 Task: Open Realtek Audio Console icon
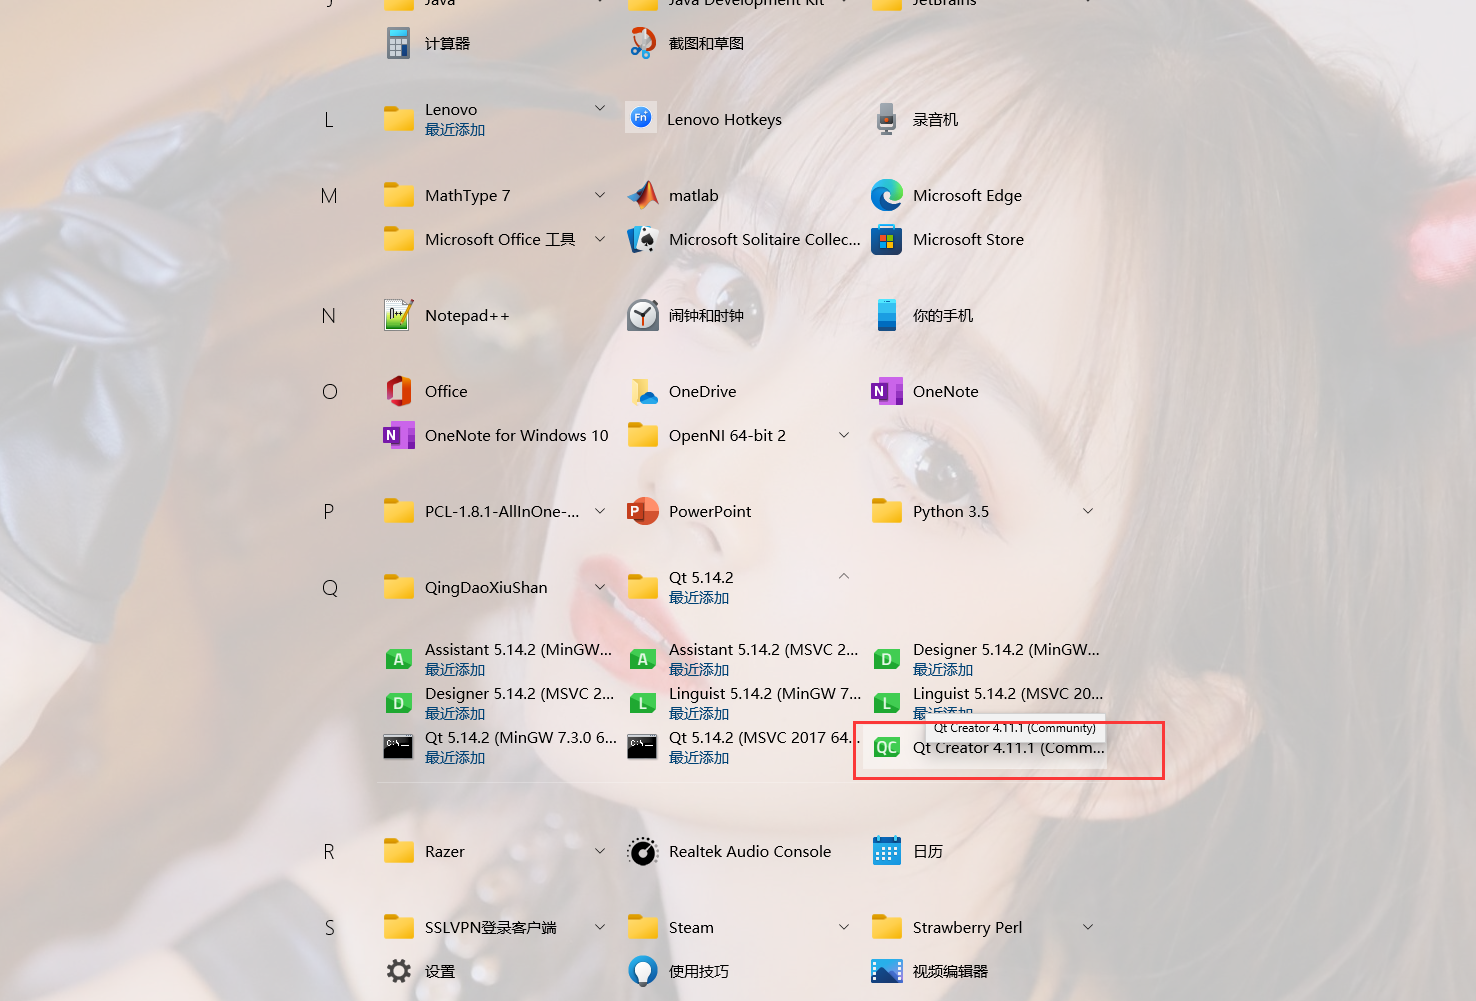pyautogui.click(x=643, y=852)
